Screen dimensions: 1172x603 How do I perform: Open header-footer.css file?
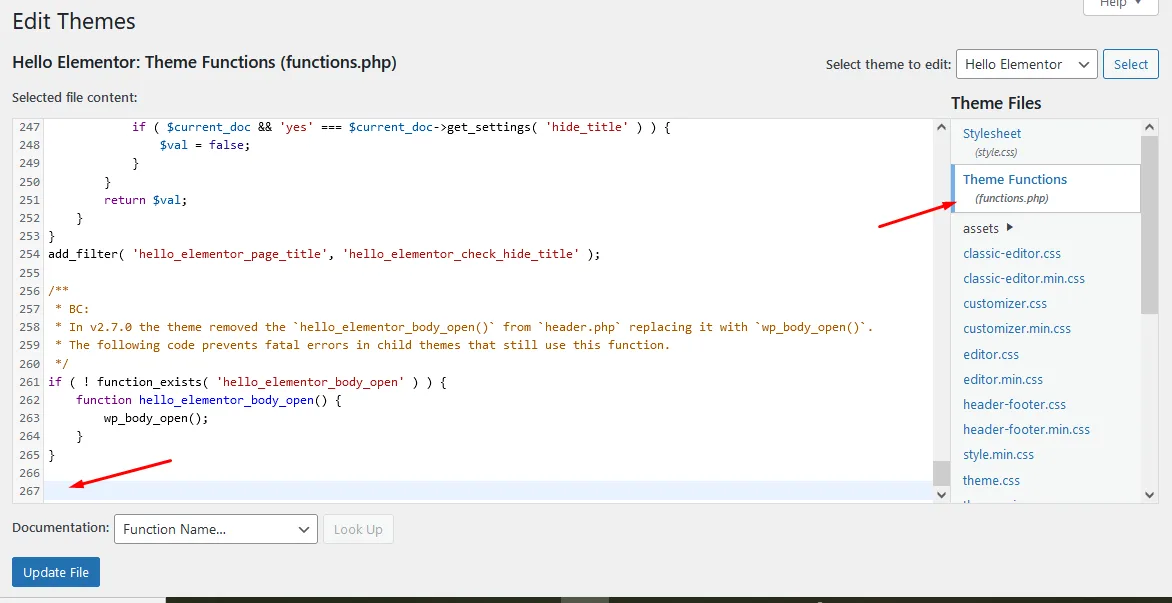pyautogui.click(x=1014, y=404)
